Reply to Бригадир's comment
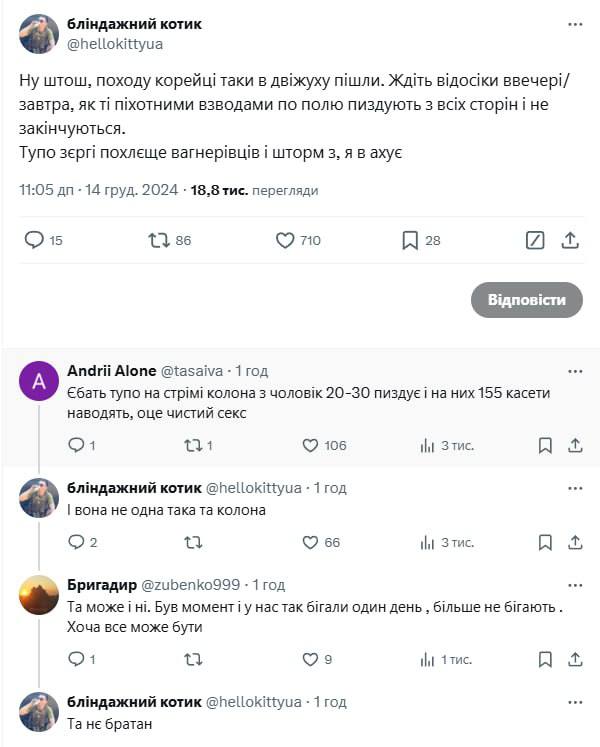Viewport: 600px width, 747px height. tap(77, 659)
